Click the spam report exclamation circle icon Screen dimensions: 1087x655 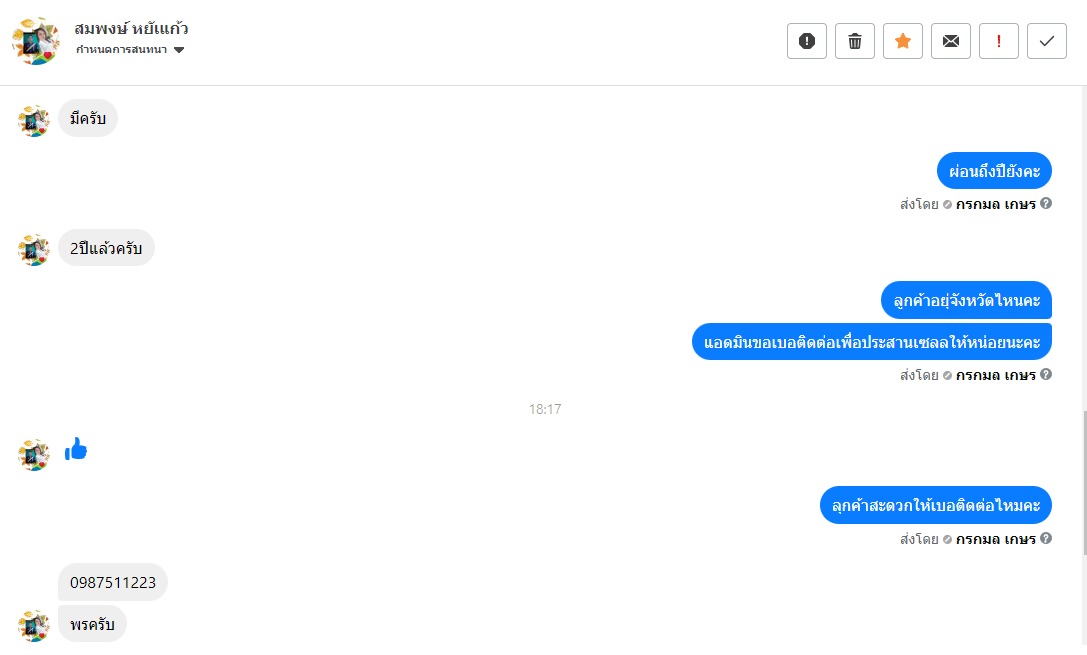click(x=806, y=41)
